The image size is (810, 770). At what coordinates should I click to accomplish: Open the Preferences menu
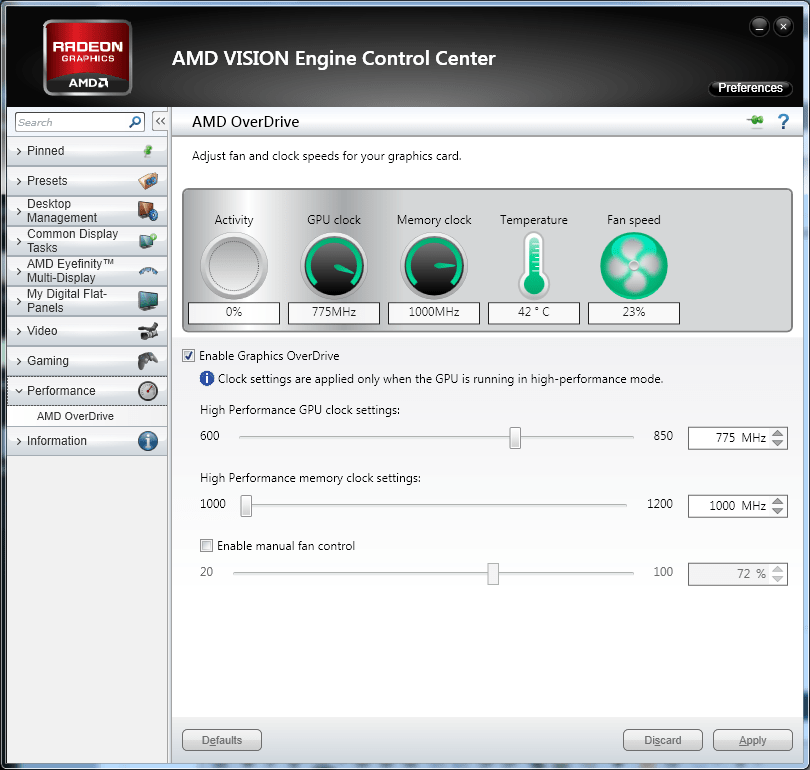click(750, 88)
